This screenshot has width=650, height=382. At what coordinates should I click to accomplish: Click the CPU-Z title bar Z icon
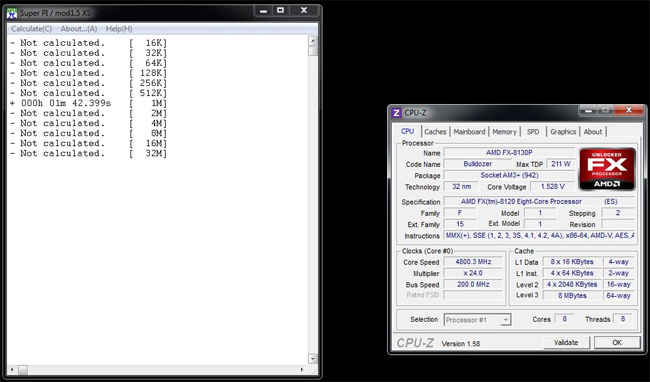[396, 113]
